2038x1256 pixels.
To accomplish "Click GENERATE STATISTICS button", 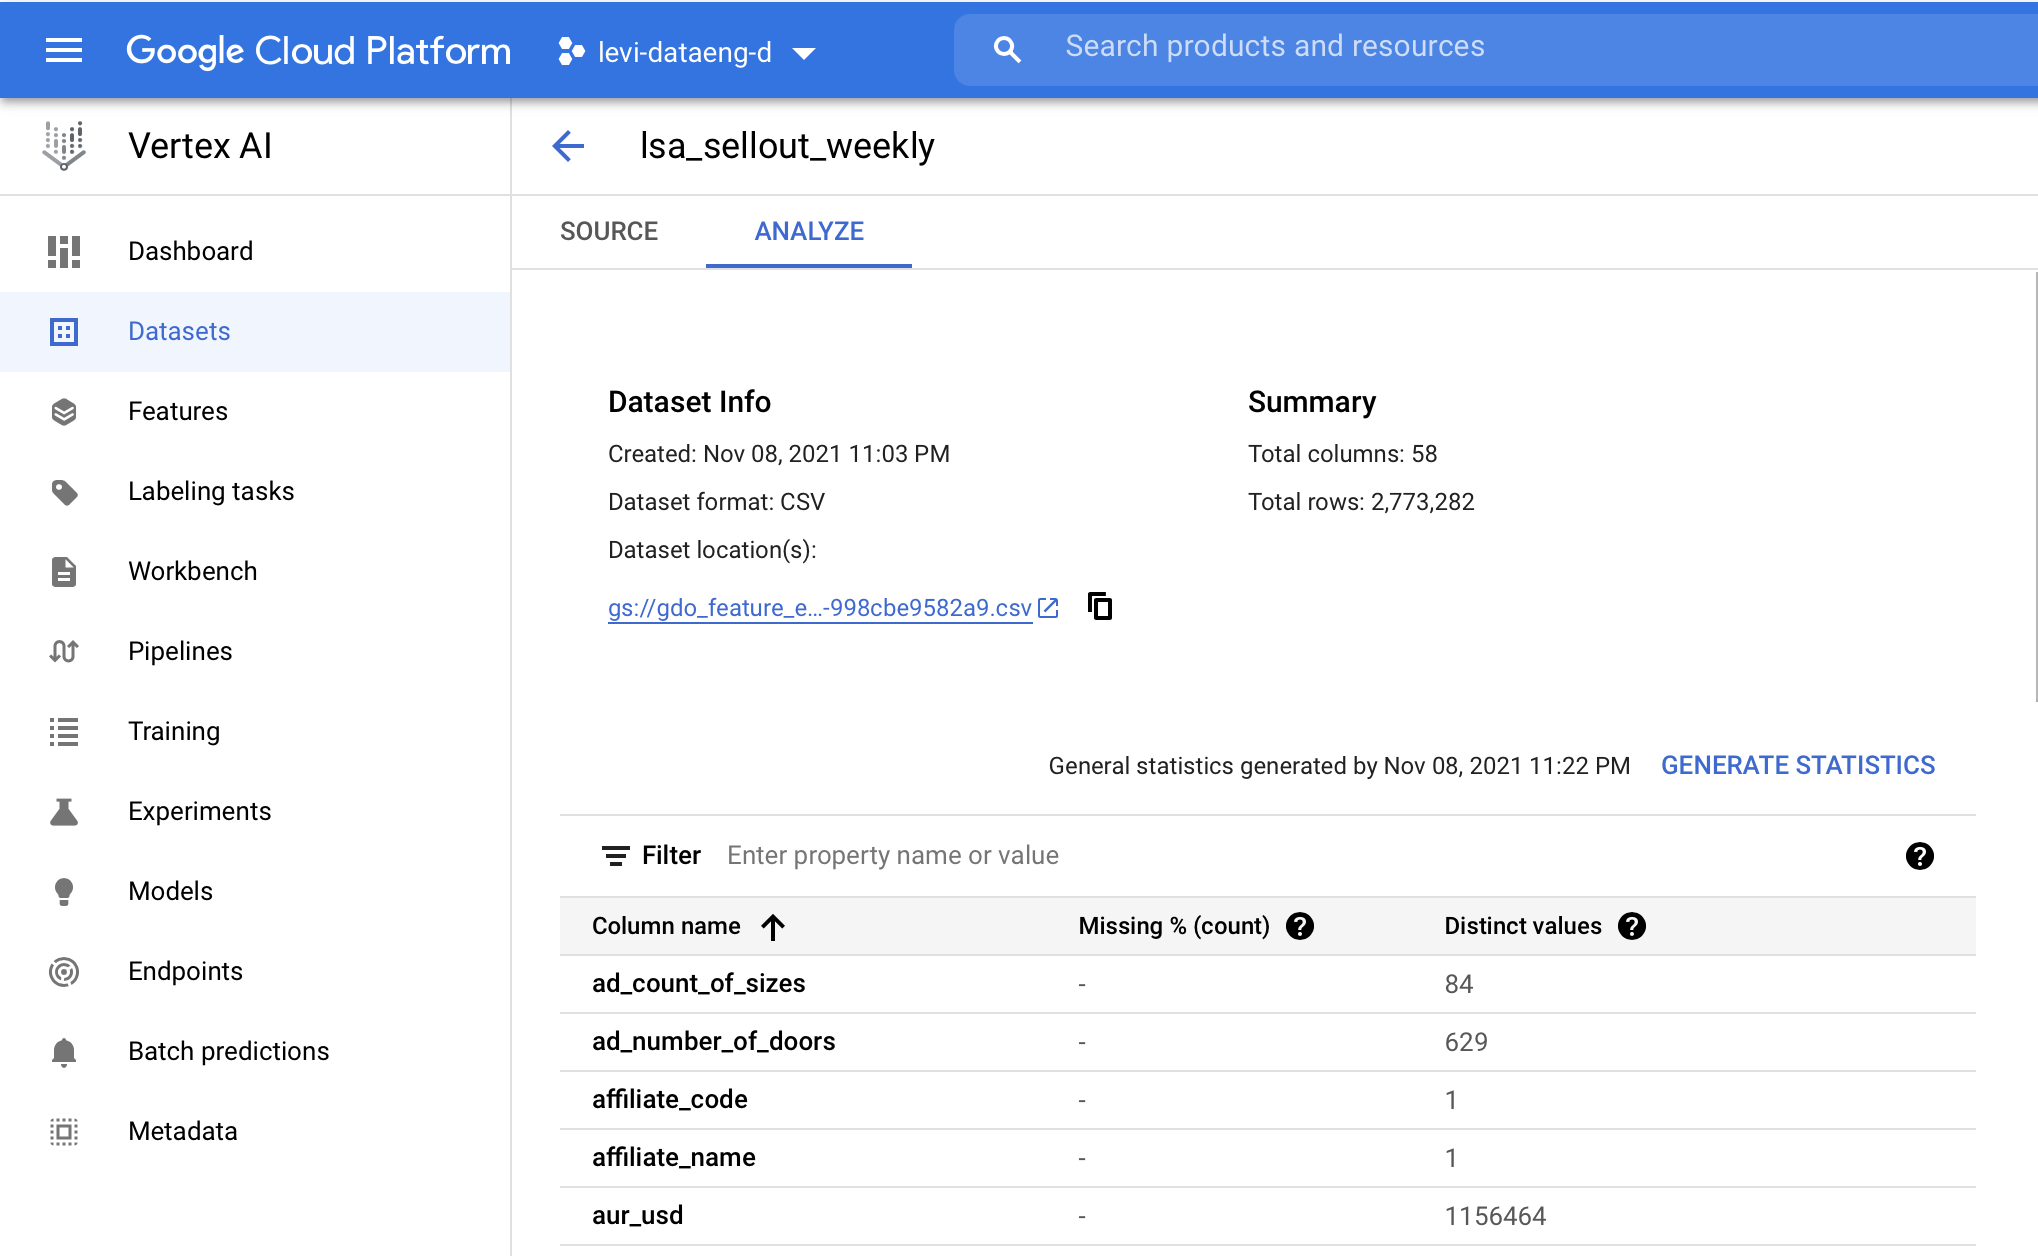I will 1797,765.
